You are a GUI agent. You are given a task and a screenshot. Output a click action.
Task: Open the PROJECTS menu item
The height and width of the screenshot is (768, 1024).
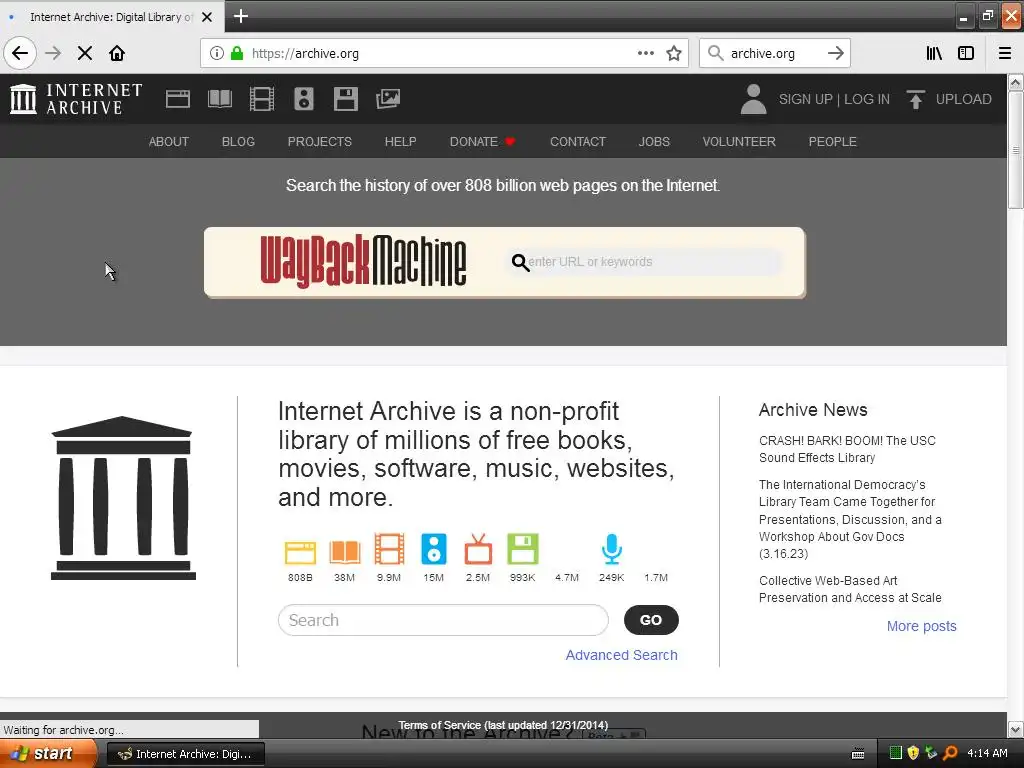point(319,142)
